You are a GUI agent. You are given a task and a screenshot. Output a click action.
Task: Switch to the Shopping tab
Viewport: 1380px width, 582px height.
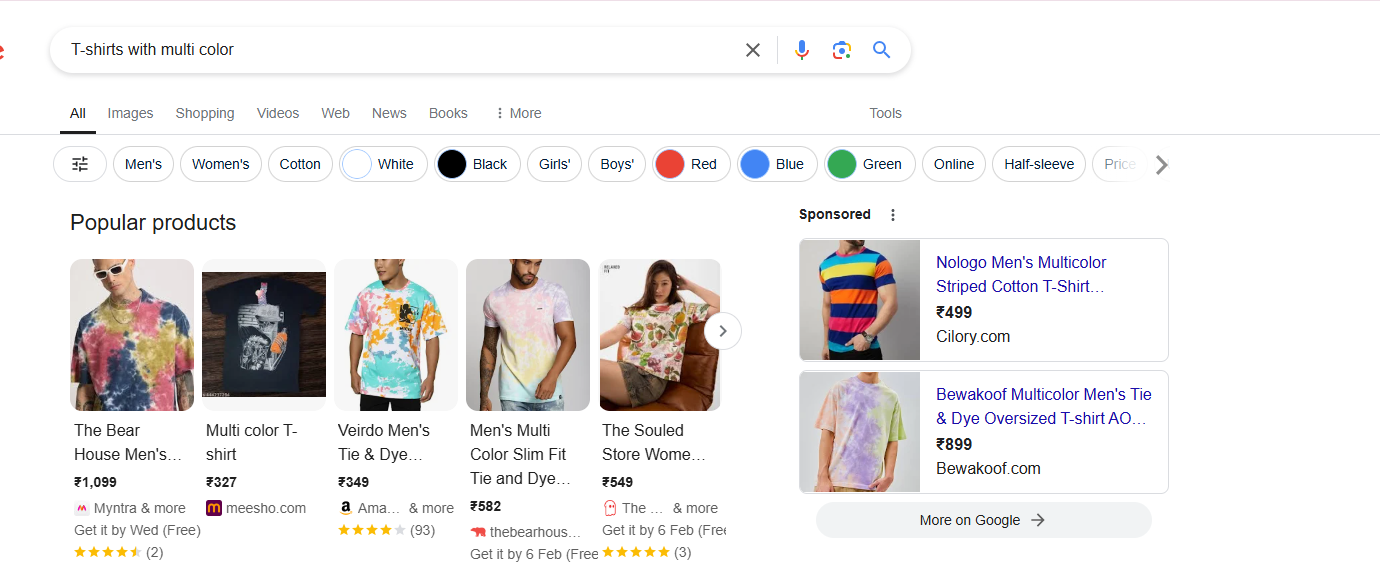[204, 113]
